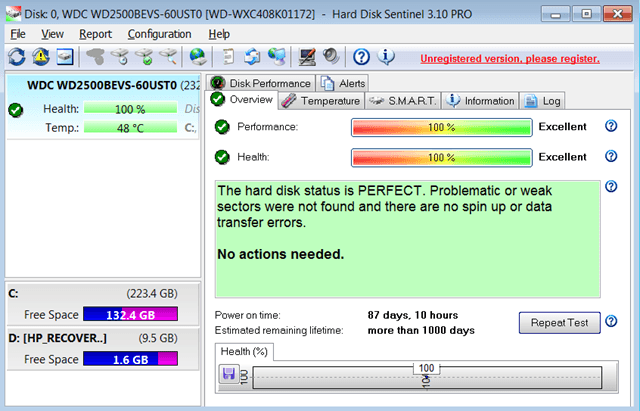This screenshot has height=411, width=640.
Task: Switch to the Information tab
Action: pyautogui.click(x=480, y=101)
